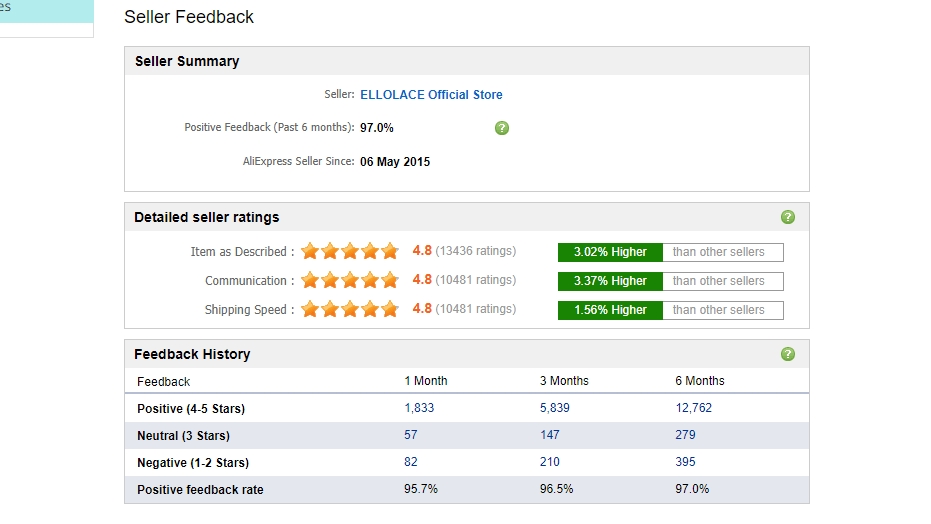Screen dimensions: 931x524
Task: Open 6 Months positive feedback count 12,762
Action: click(694, 408)
